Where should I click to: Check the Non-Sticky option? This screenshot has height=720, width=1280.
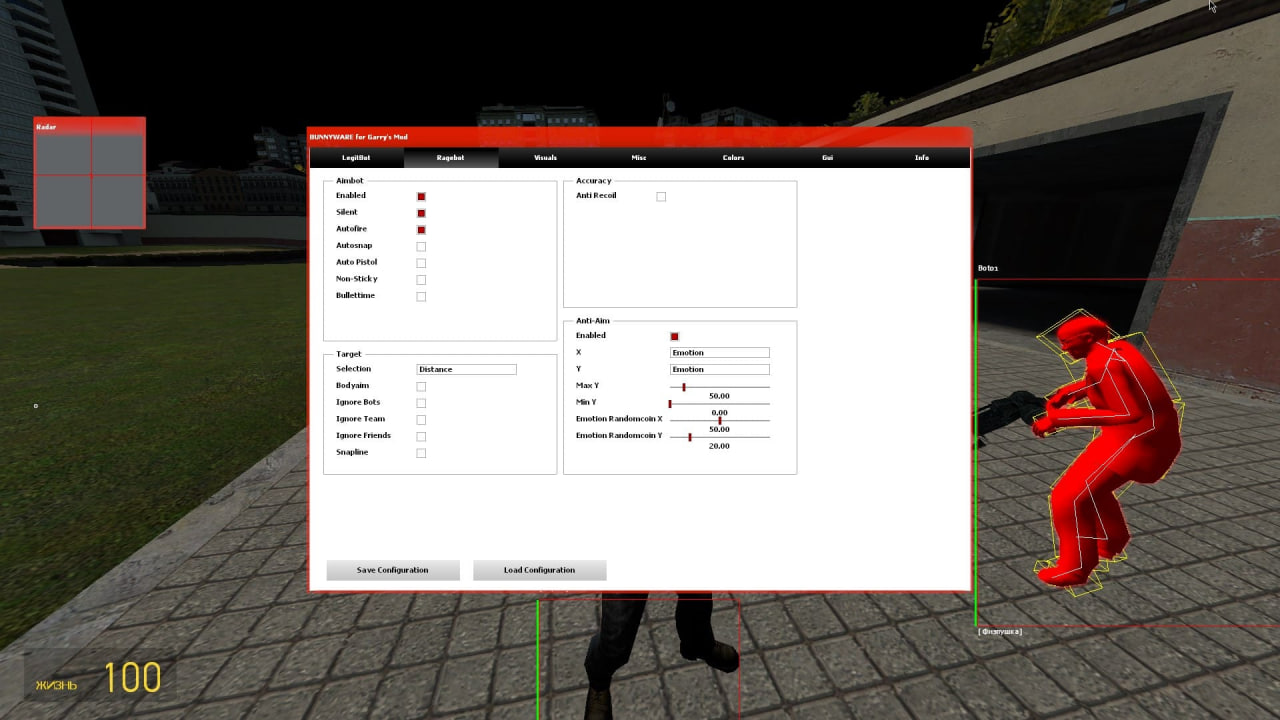[x=421, y=280]
